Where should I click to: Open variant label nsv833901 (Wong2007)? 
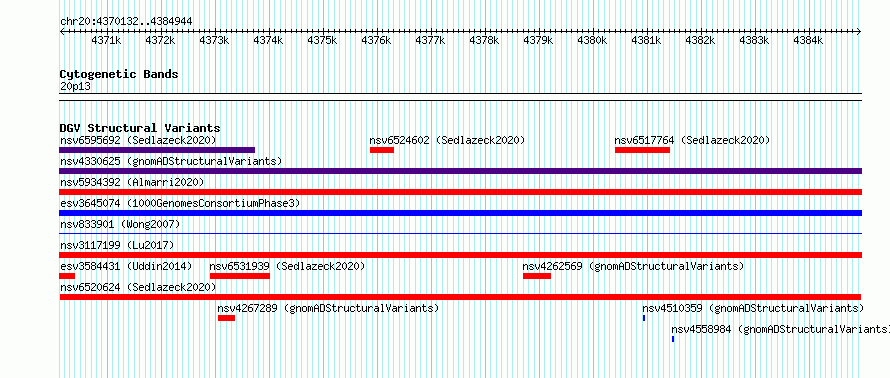(120, 224)
